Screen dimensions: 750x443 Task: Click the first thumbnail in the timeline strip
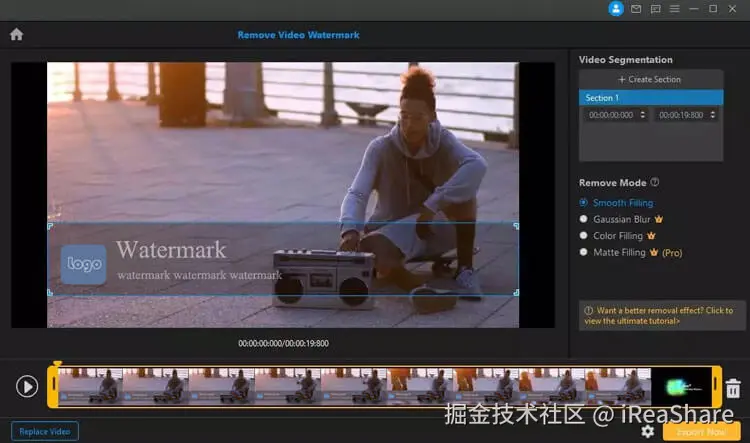[90, 387]
